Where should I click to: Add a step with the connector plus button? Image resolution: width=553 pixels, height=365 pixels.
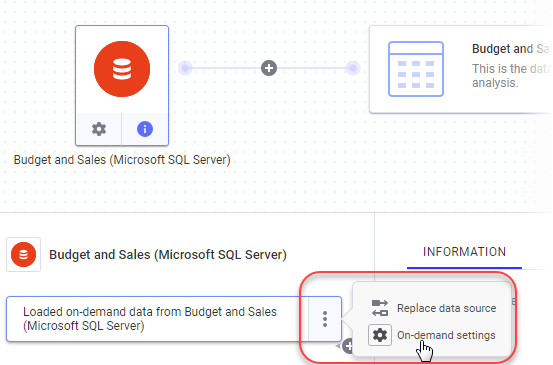coord(269,68)
